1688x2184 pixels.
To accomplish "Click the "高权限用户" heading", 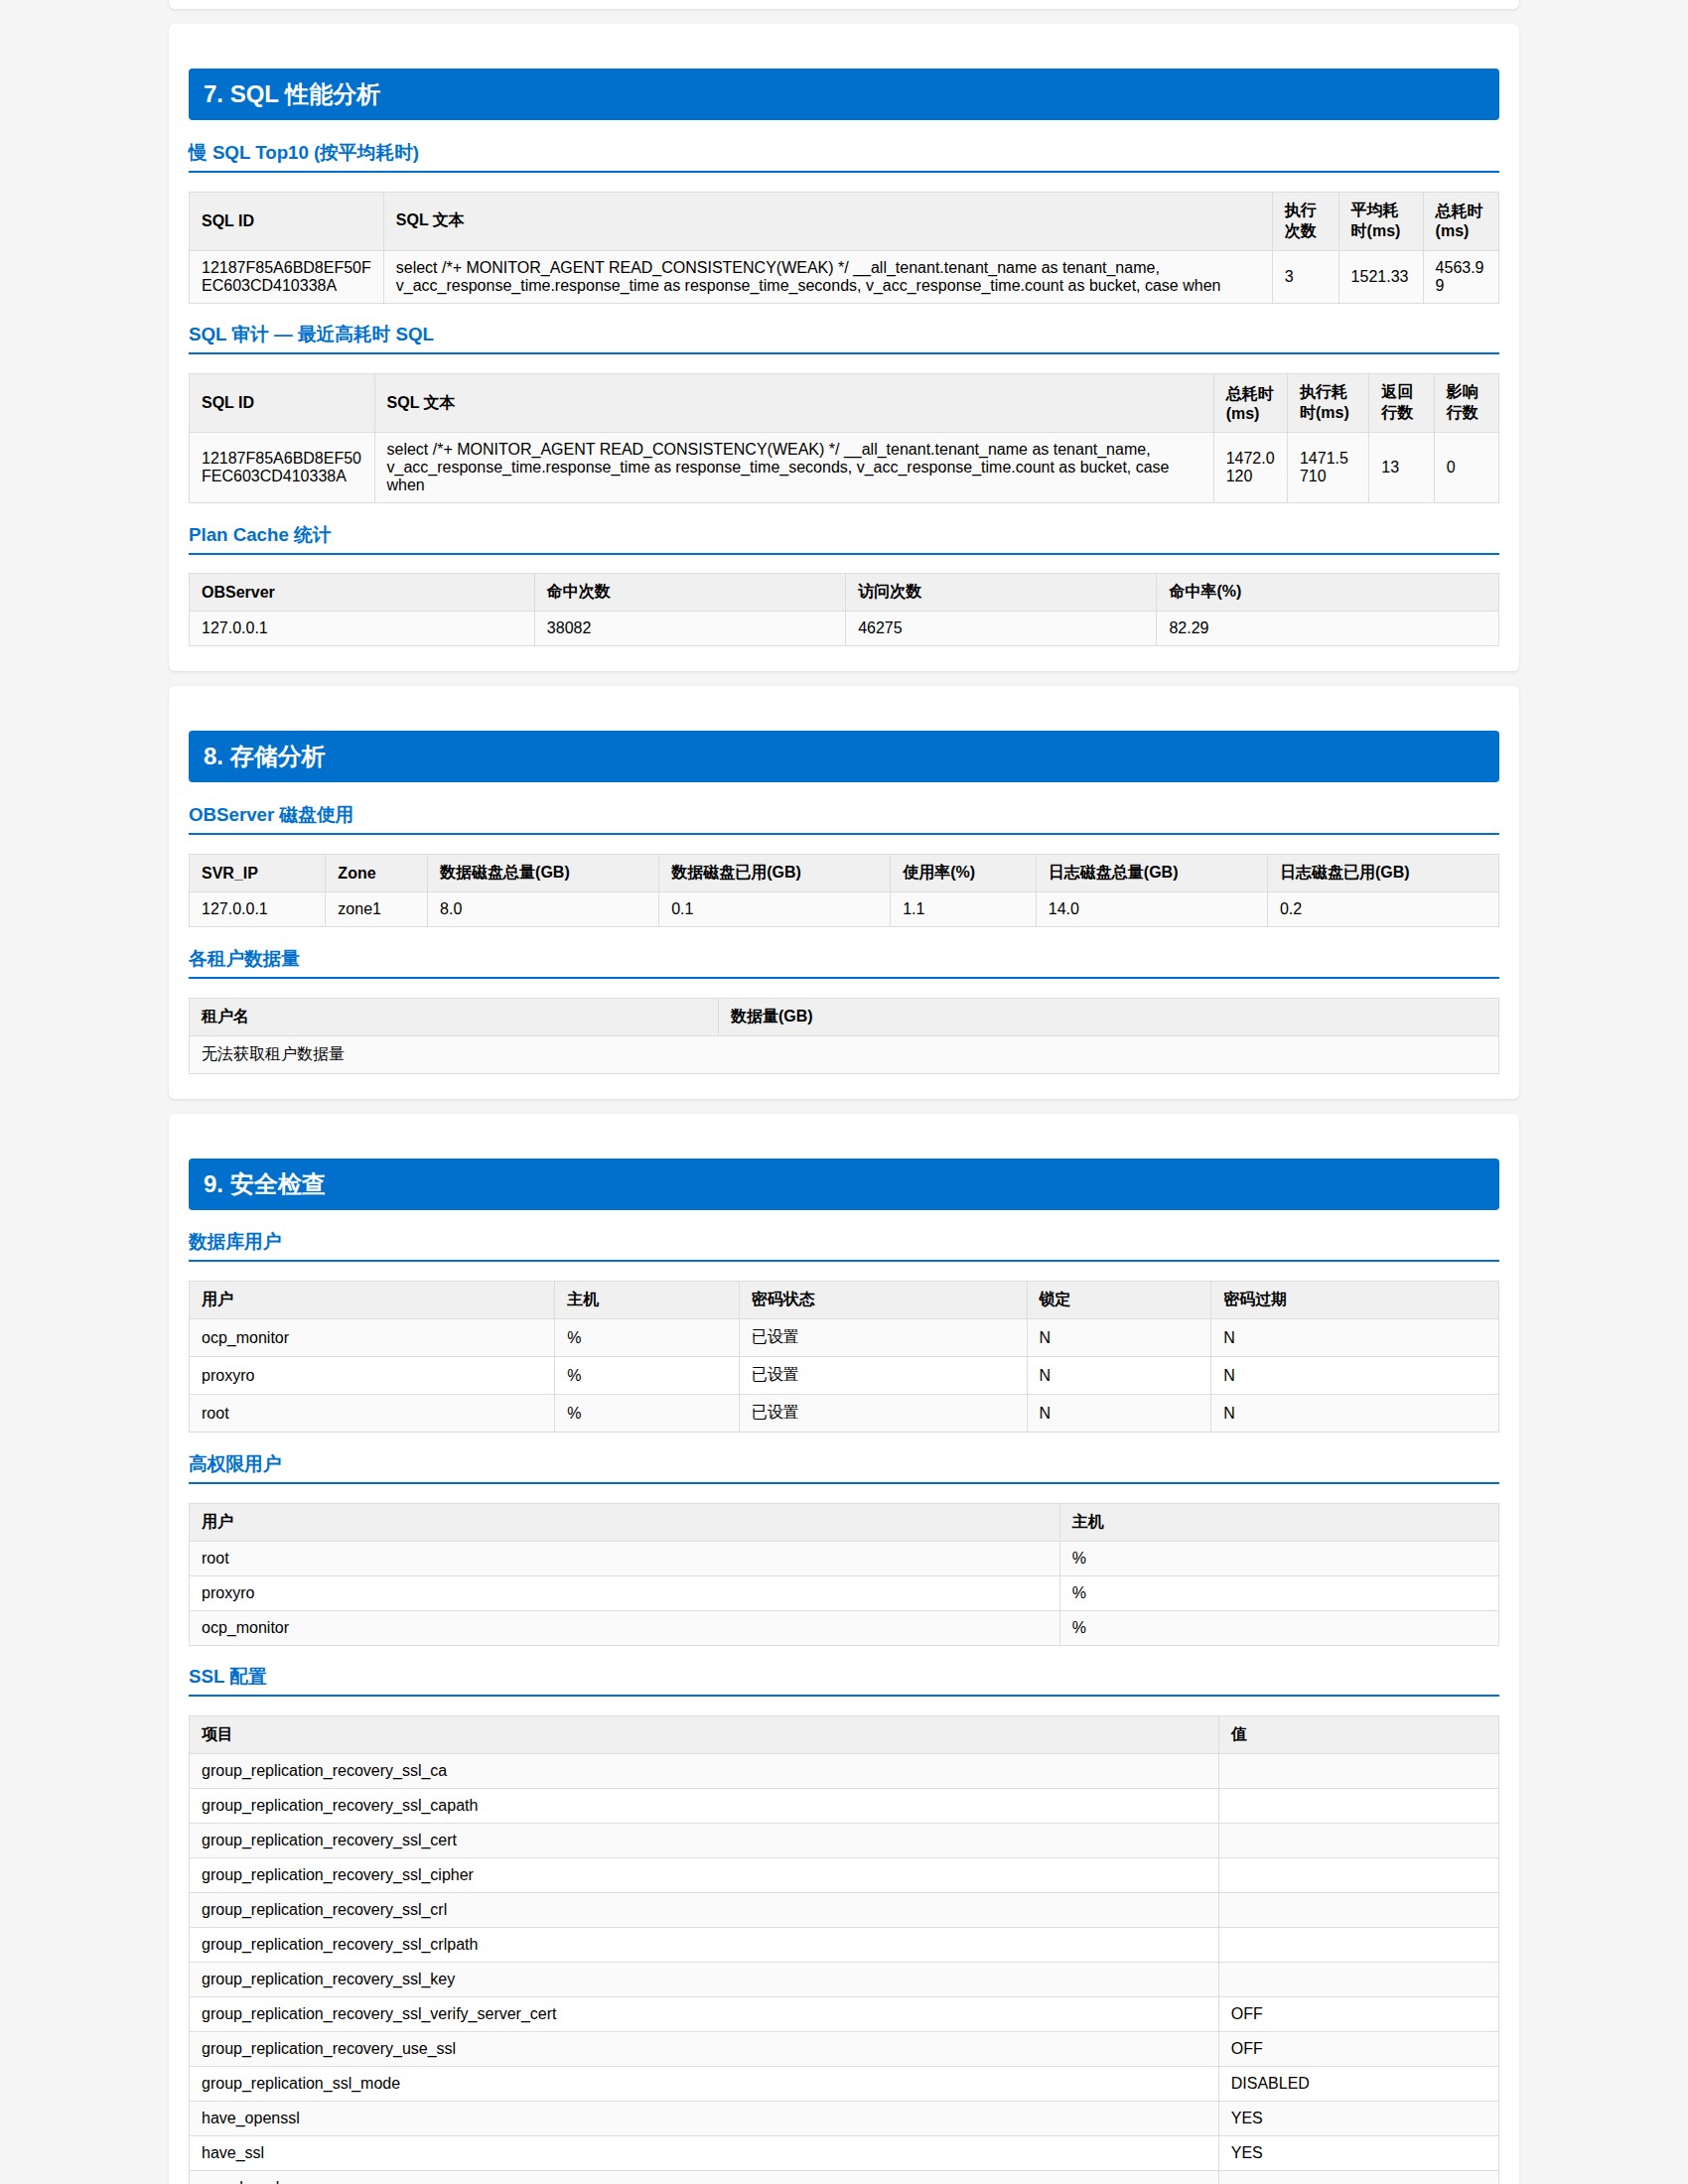I will pos(235,1464).
